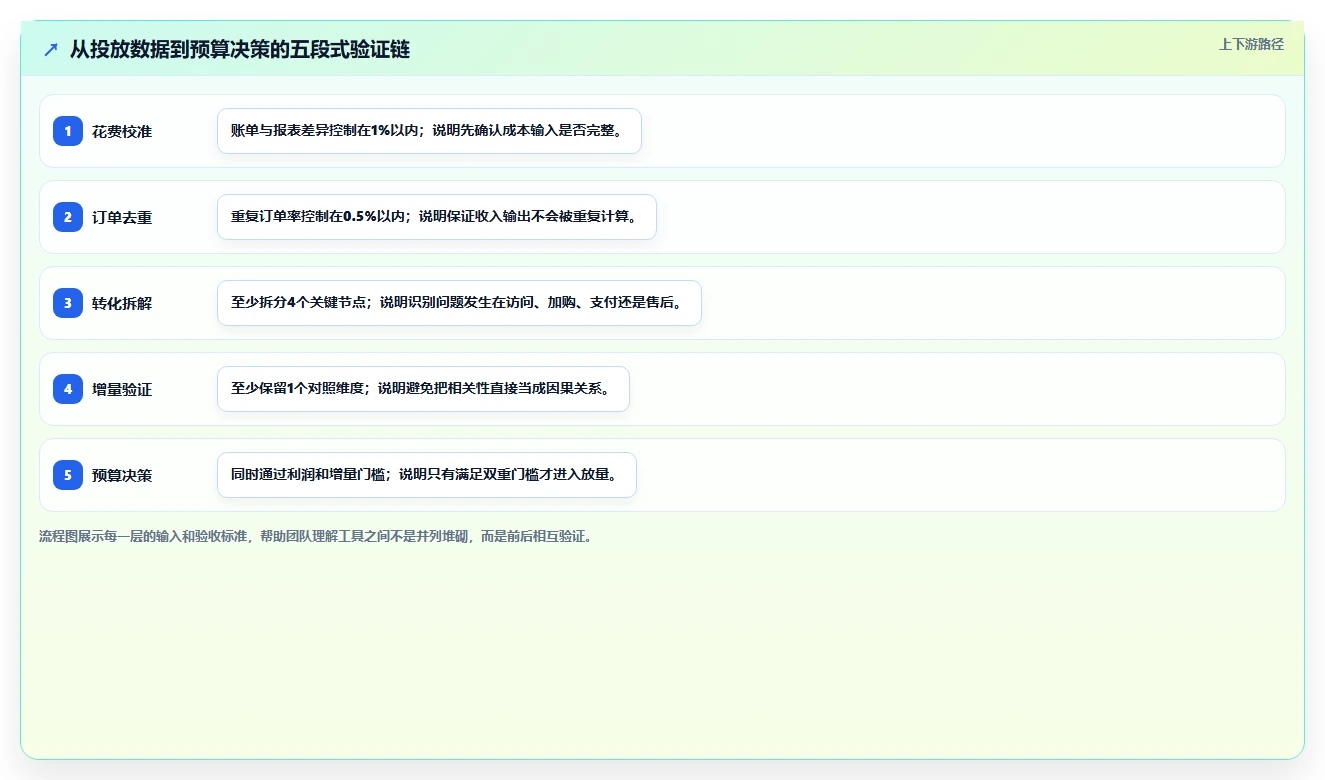Screen dimensions: 1325x780
Task: Click the title 从投放数据到预算决策的五段式验证链
Action: tap(240, 50)
